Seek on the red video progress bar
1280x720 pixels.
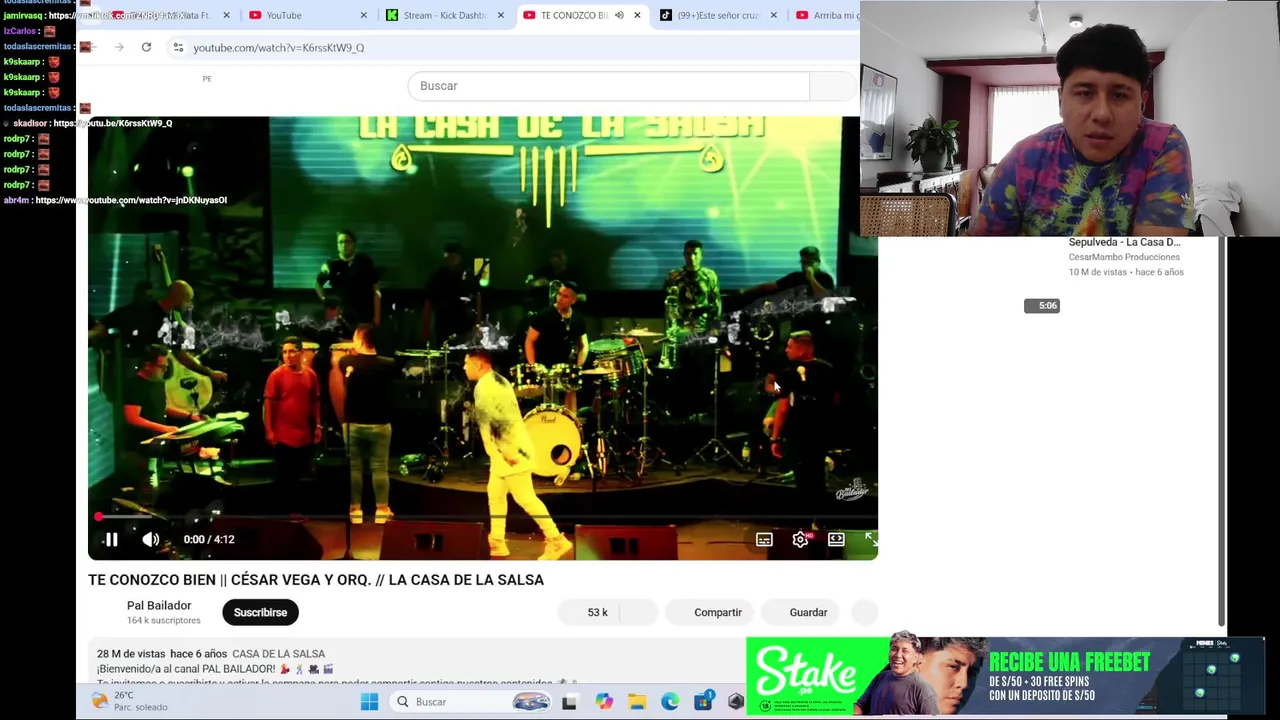[483, 516]
